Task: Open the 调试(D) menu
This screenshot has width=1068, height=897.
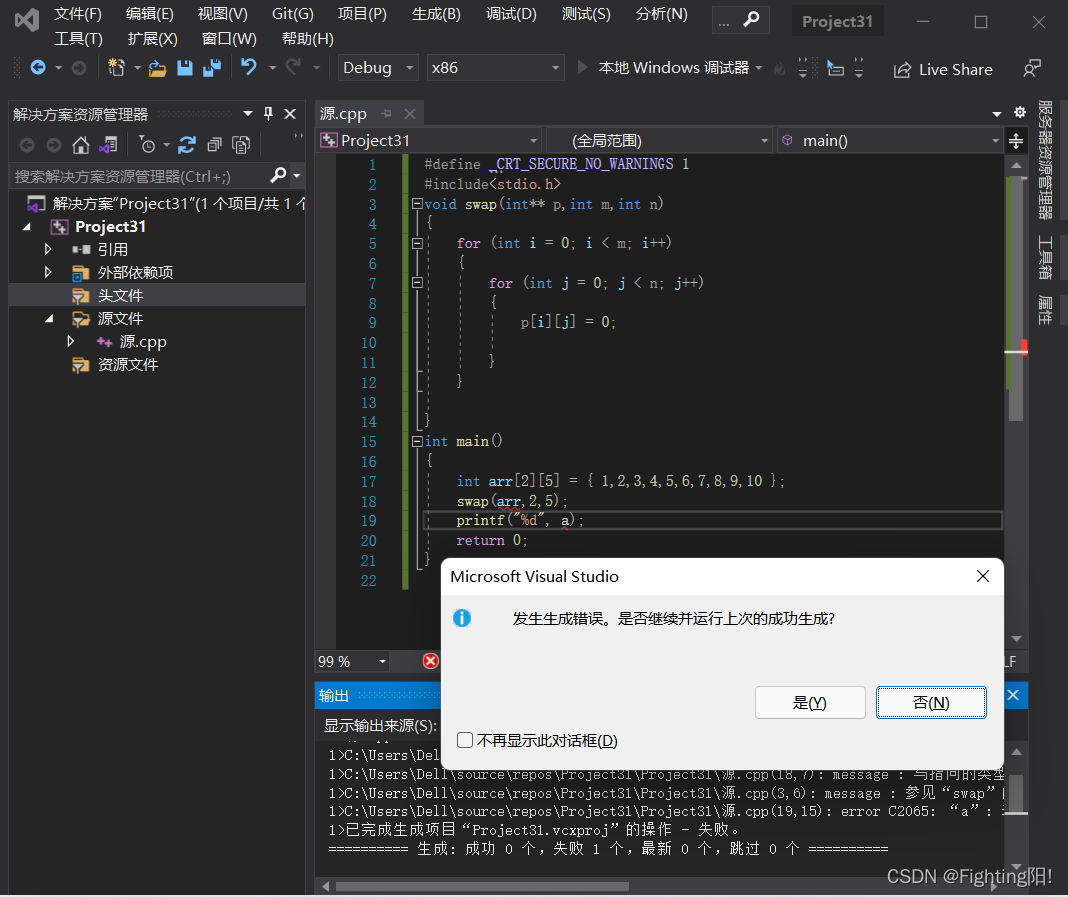Action: point(511,14)
